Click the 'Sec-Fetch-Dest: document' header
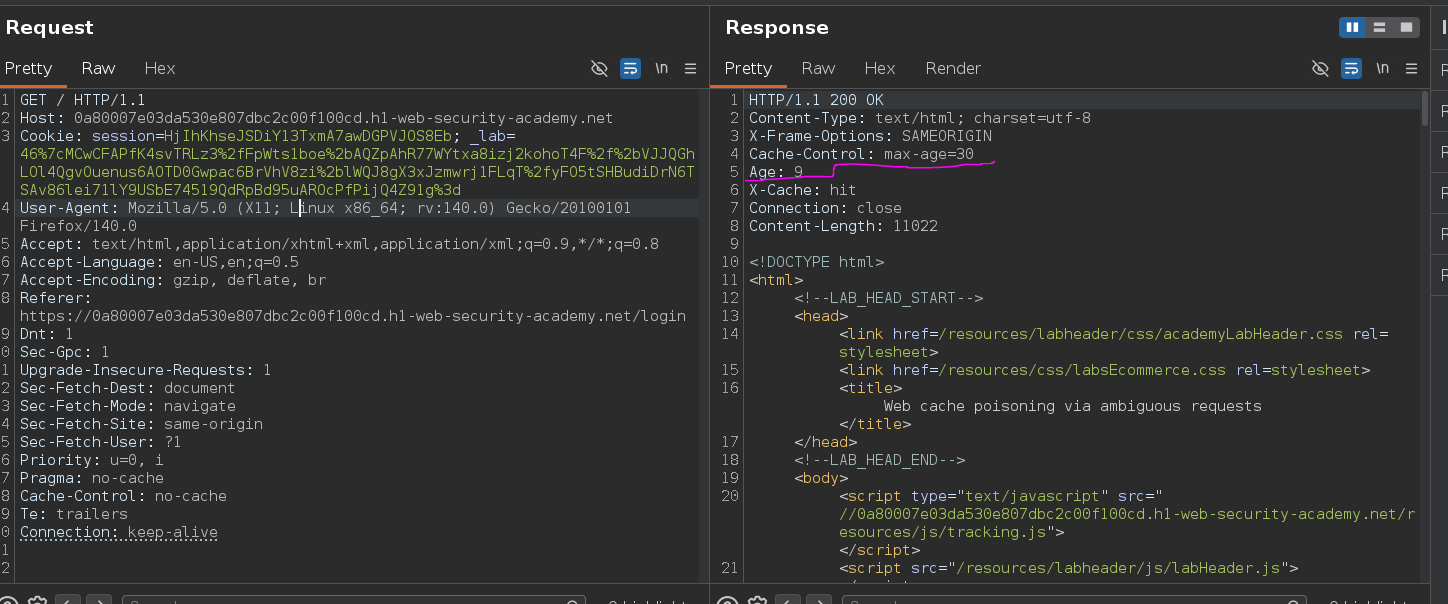The height and width of the screenshot is (604, 1448). tap(128, 388)
